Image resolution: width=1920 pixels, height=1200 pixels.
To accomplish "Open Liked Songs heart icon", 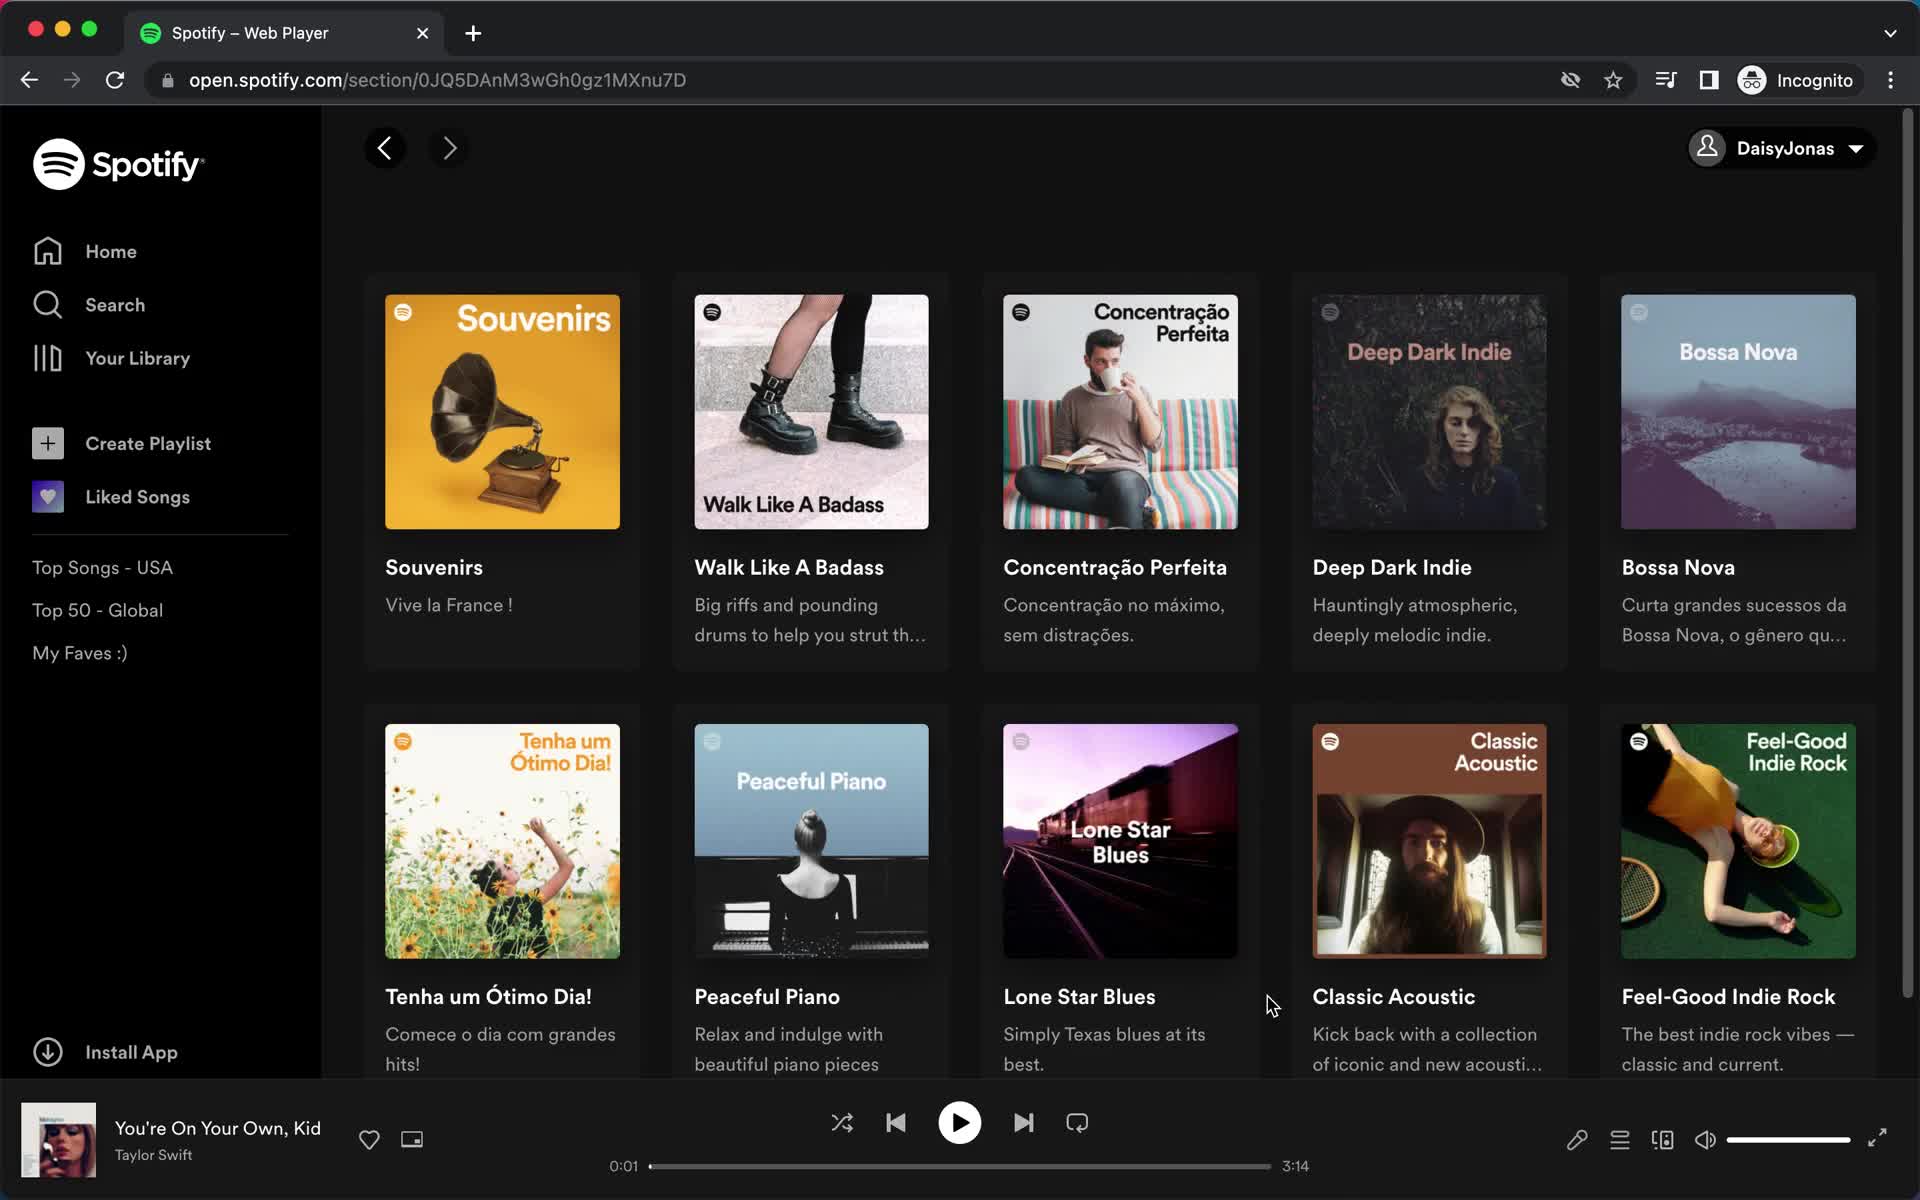I will click(x=48, y=497).
